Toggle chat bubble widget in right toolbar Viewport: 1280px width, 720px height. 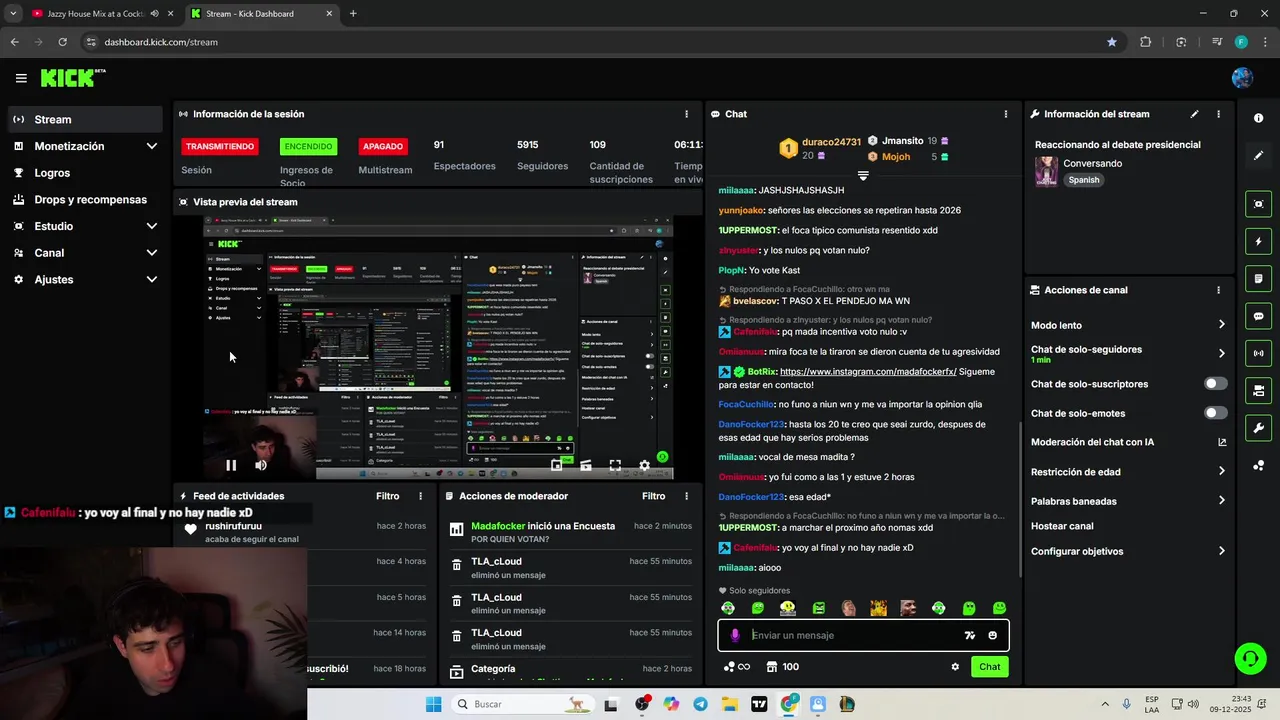(1258, 316)
